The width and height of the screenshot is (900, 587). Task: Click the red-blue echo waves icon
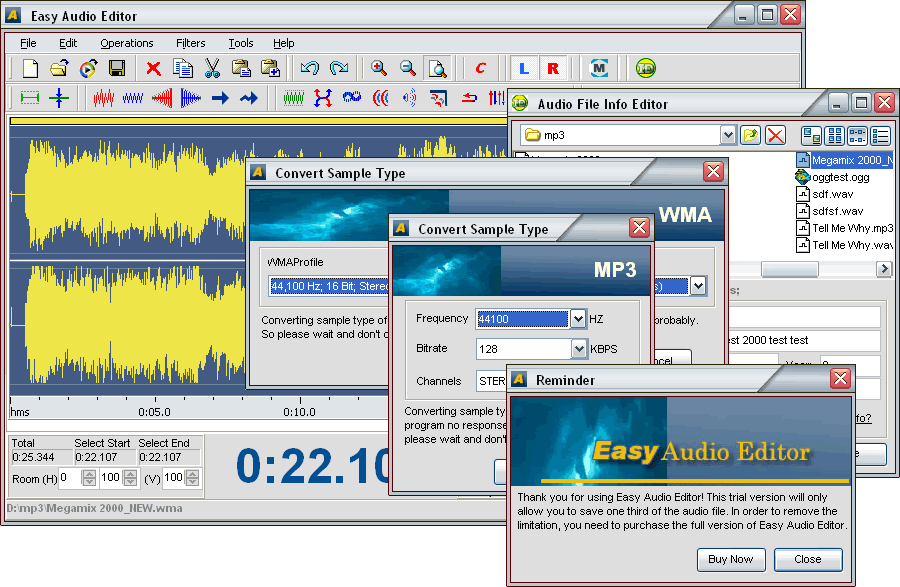click(x=381, y=98)
